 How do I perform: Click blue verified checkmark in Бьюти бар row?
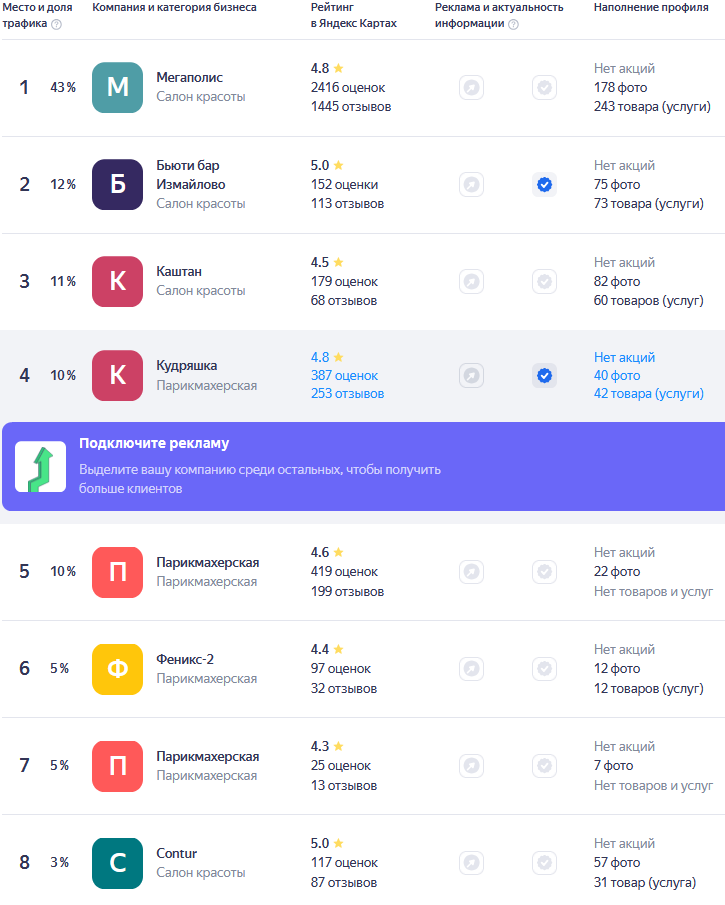(544, 185)
